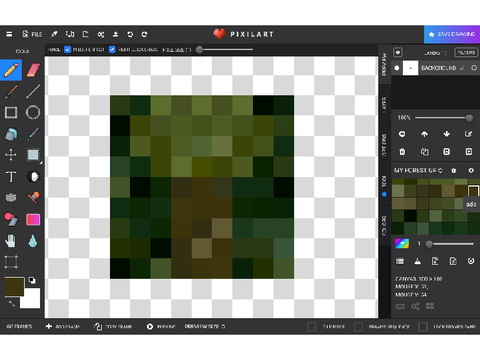This screenshot has width=480, height=360.
Task: Switch to the Colors side tab
Action: (384, 226)
